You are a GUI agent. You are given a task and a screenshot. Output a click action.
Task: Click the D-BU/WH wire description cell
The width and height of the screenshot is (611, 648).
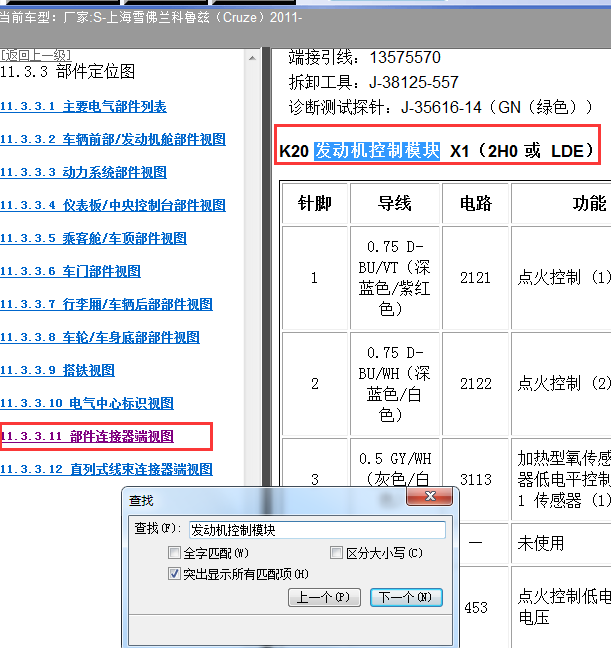tap(395, 384)
